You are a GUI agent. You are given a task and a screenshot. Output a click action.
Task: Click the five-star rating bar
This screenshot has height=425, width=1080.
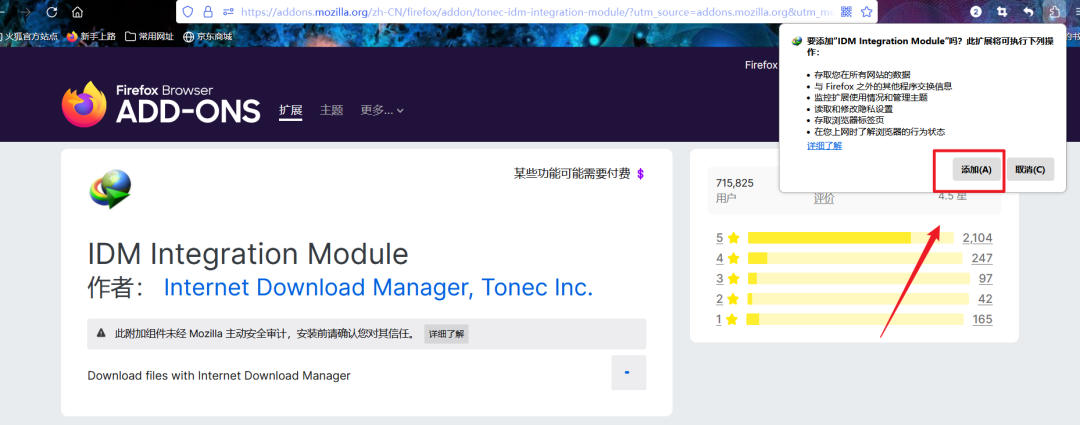[851, 238]
